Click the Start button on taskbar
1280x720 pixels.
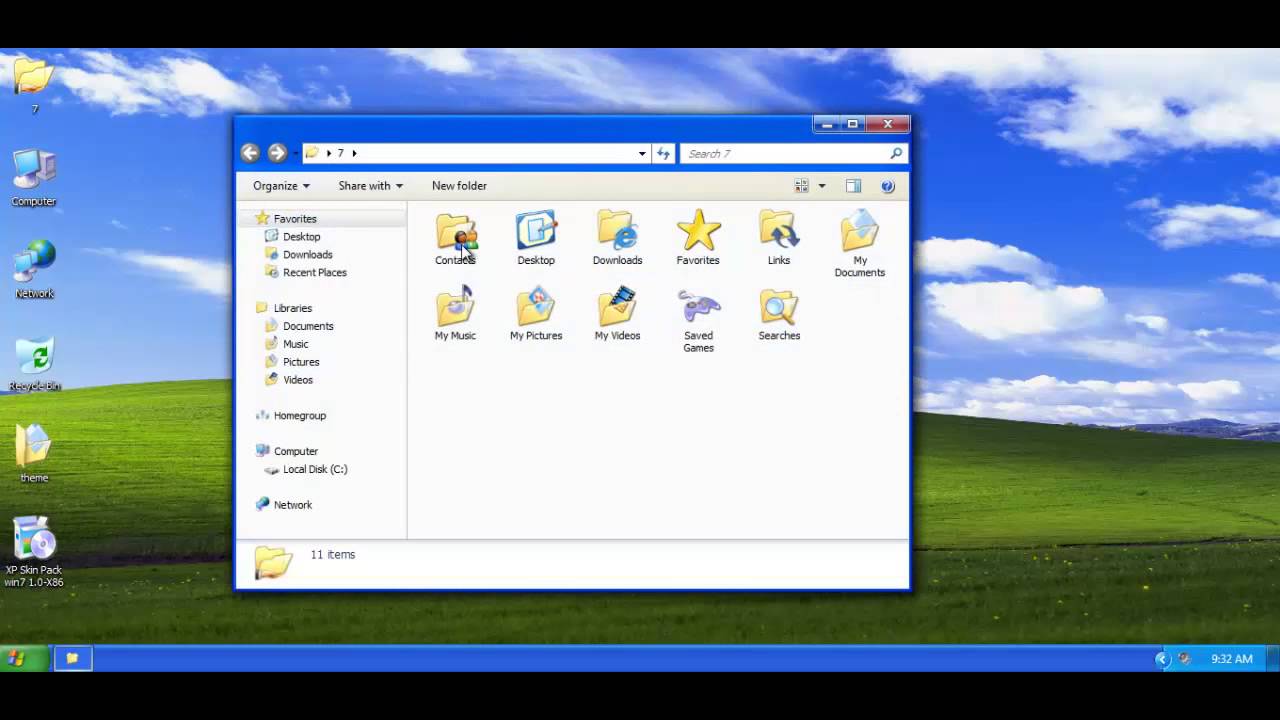pos(23,658)
